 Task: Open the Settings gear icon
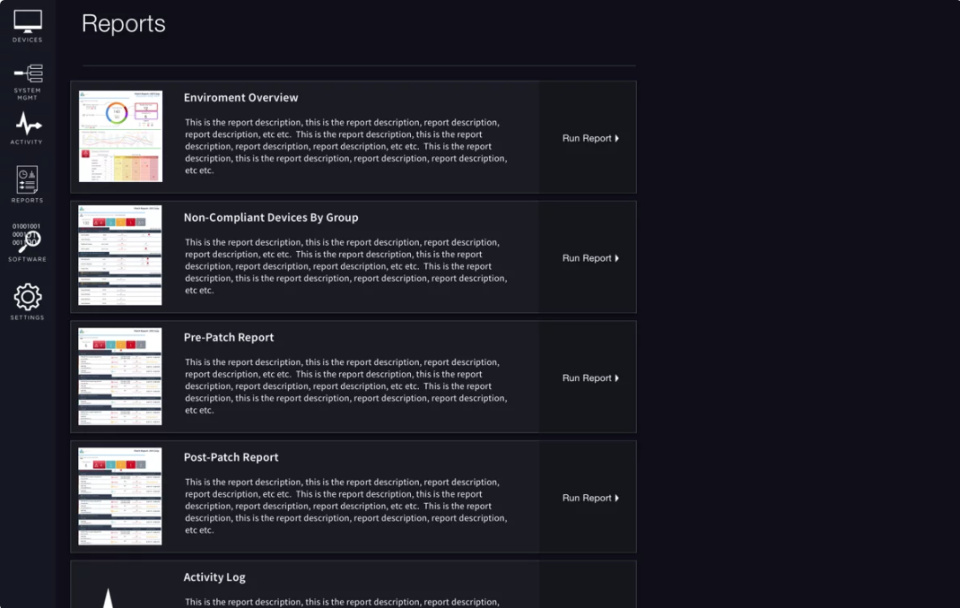[x=27, y=297]
